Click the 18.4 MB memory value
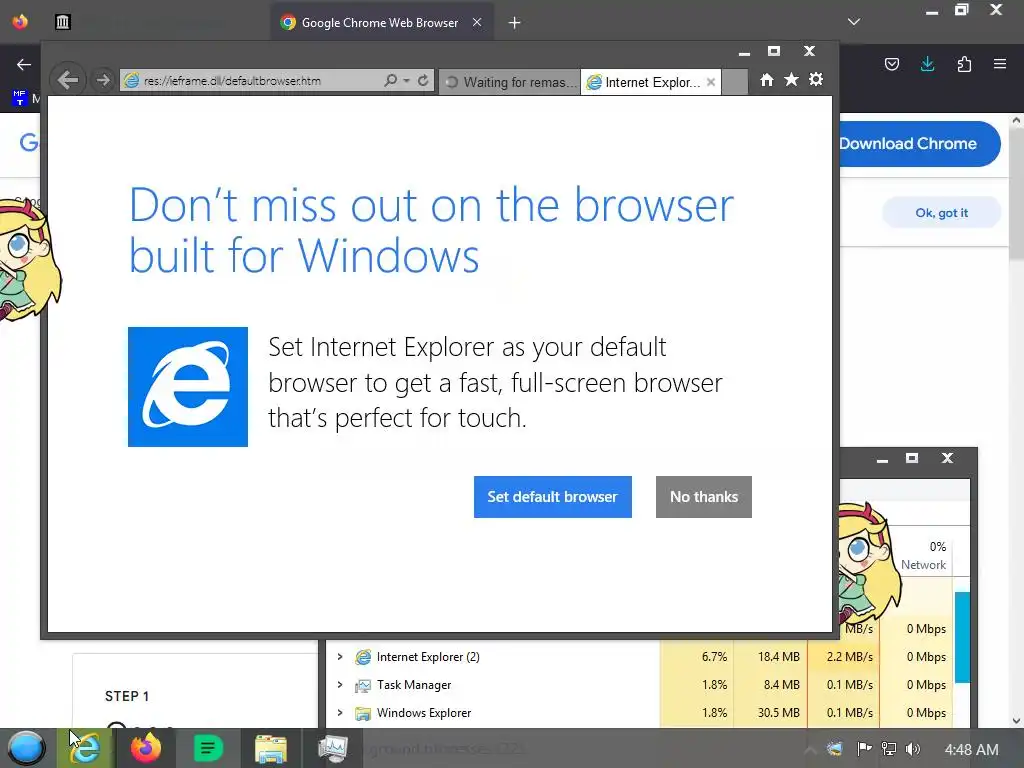The height and width of the screenshot is (768, 1024). (778, 657)
